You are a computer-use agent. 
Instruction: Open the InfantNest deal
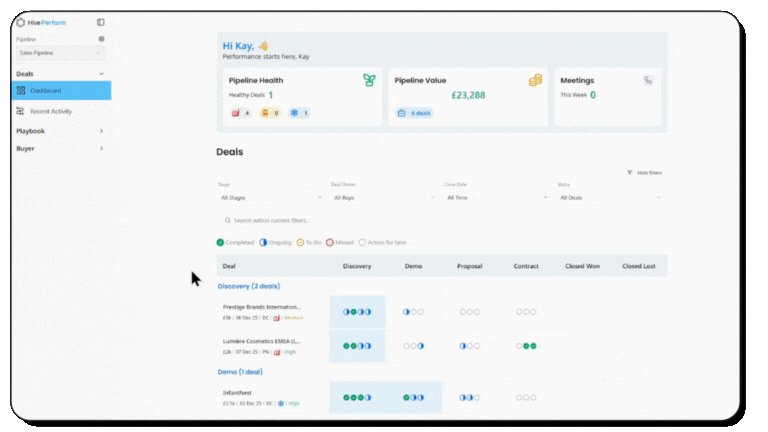237,393
